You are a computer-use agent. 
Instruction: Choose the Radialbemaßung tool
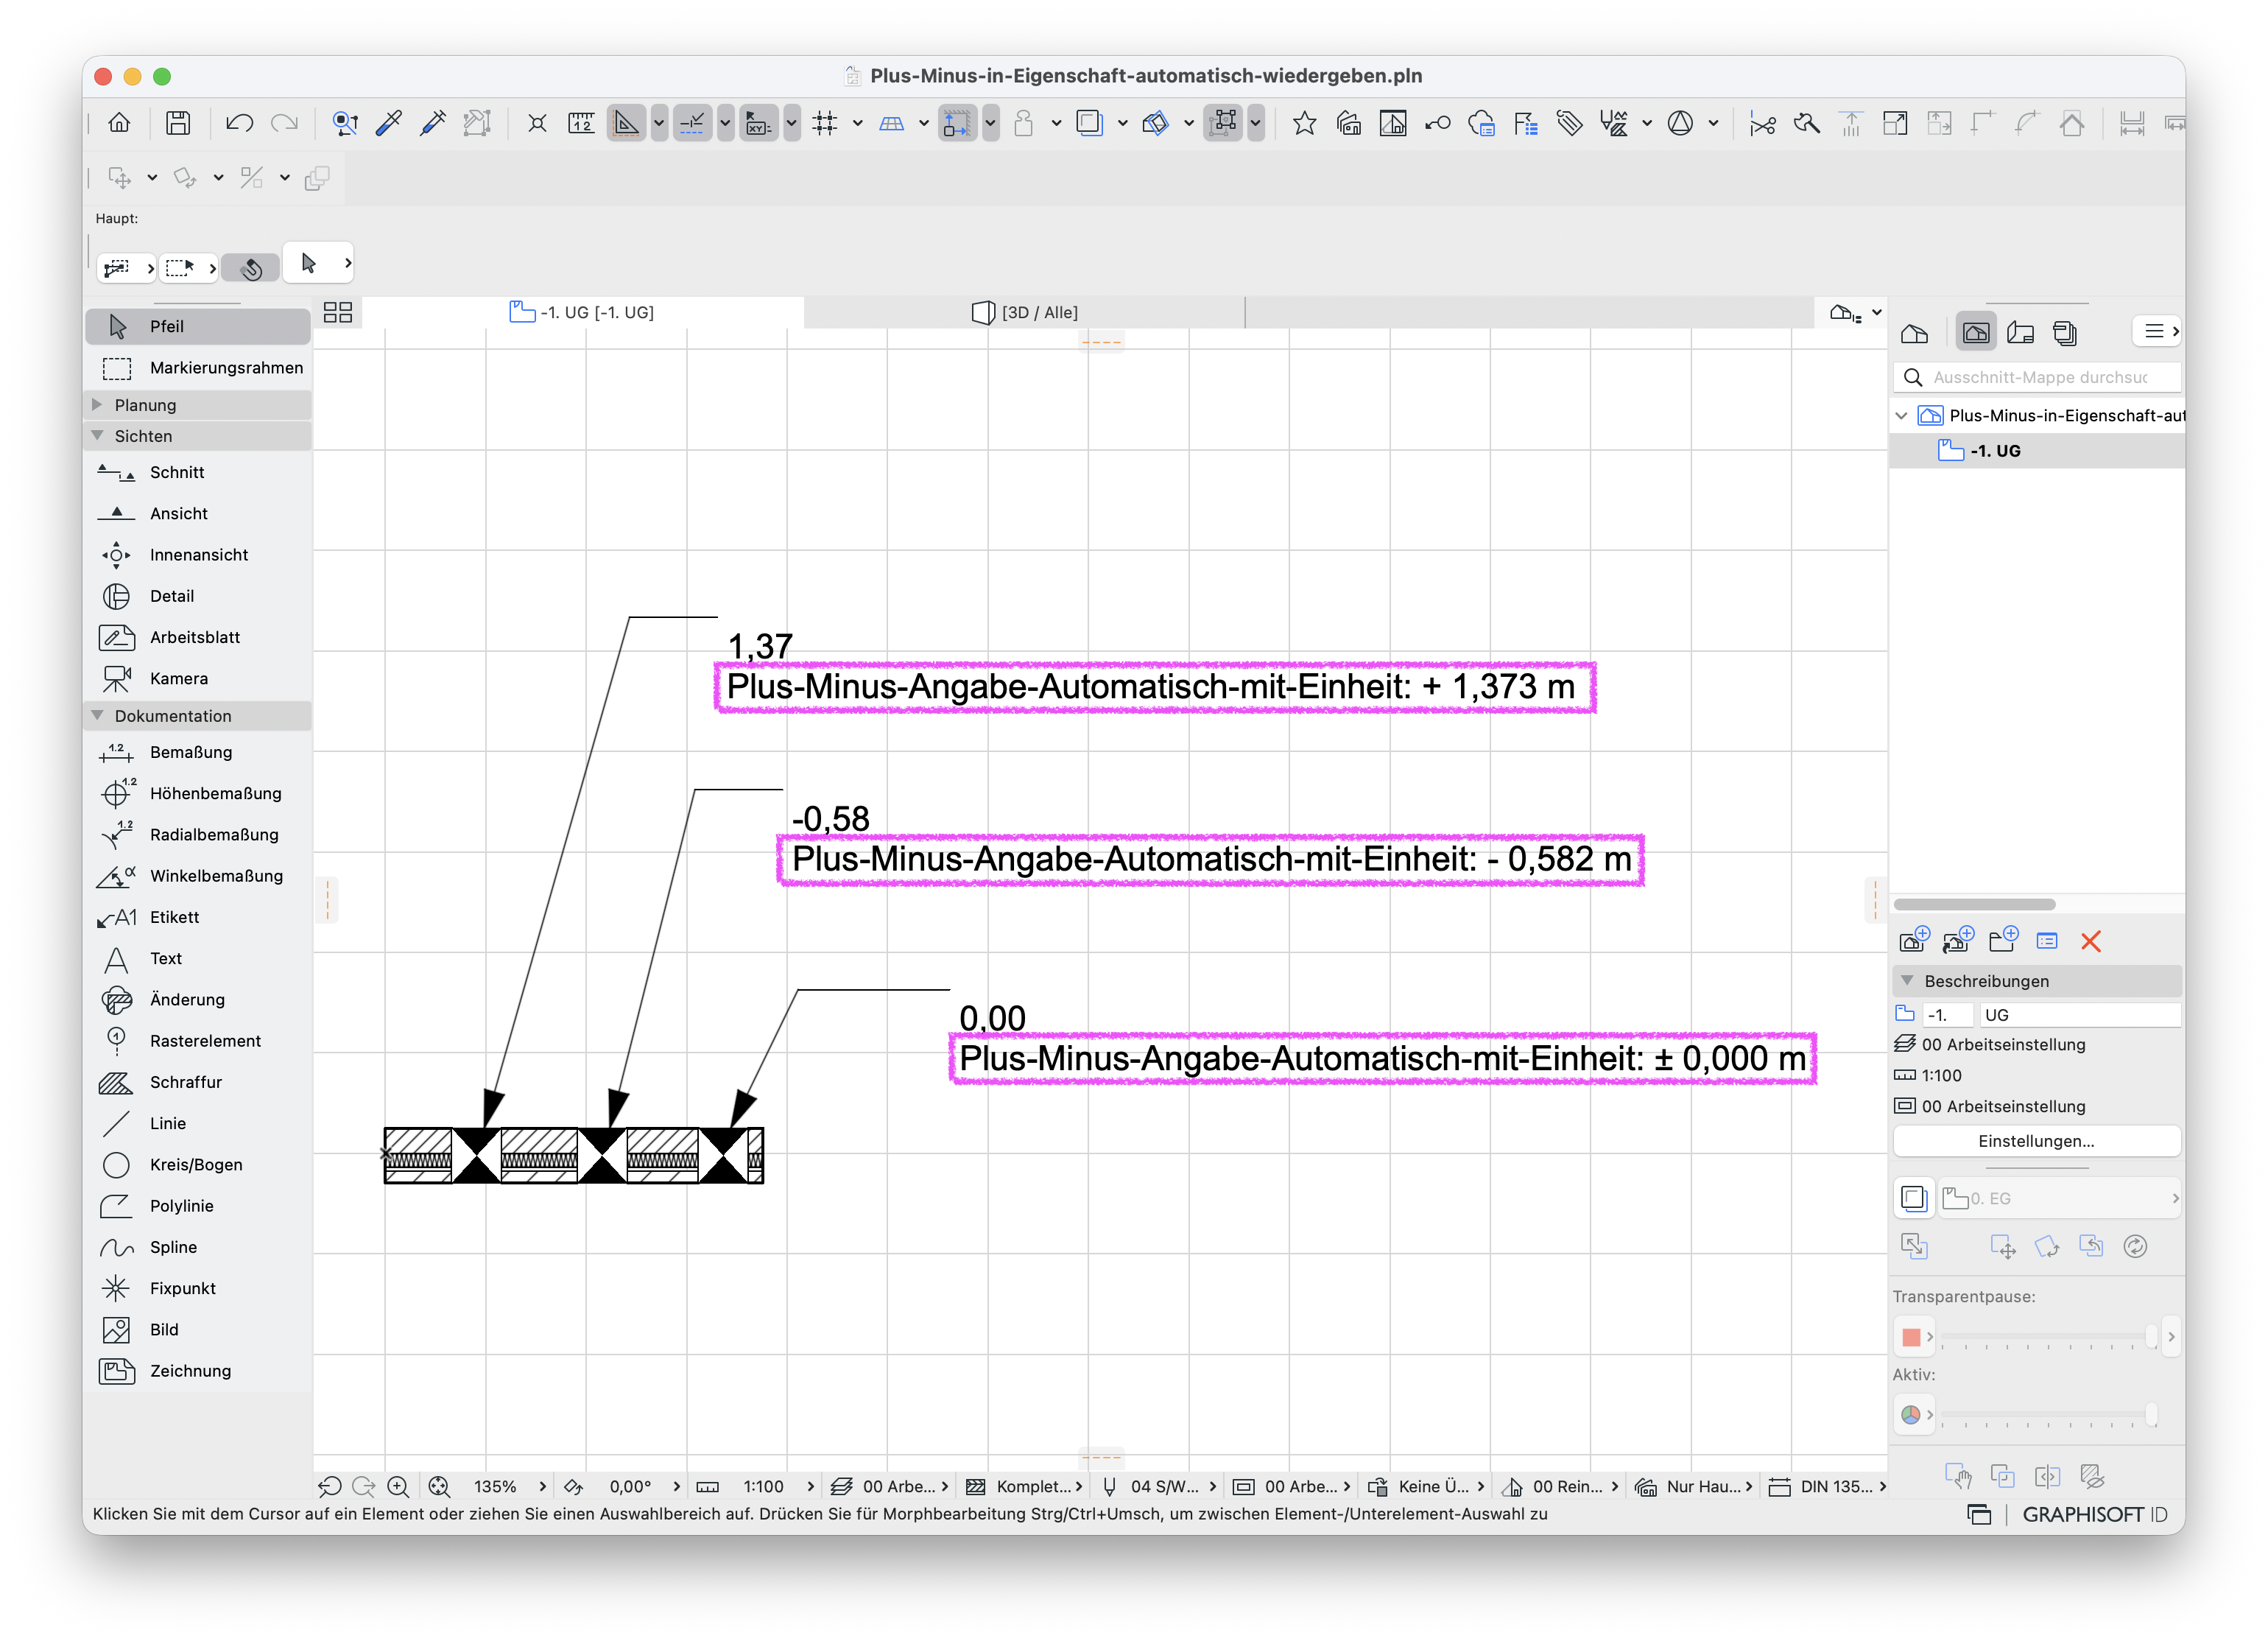(198, 834)
